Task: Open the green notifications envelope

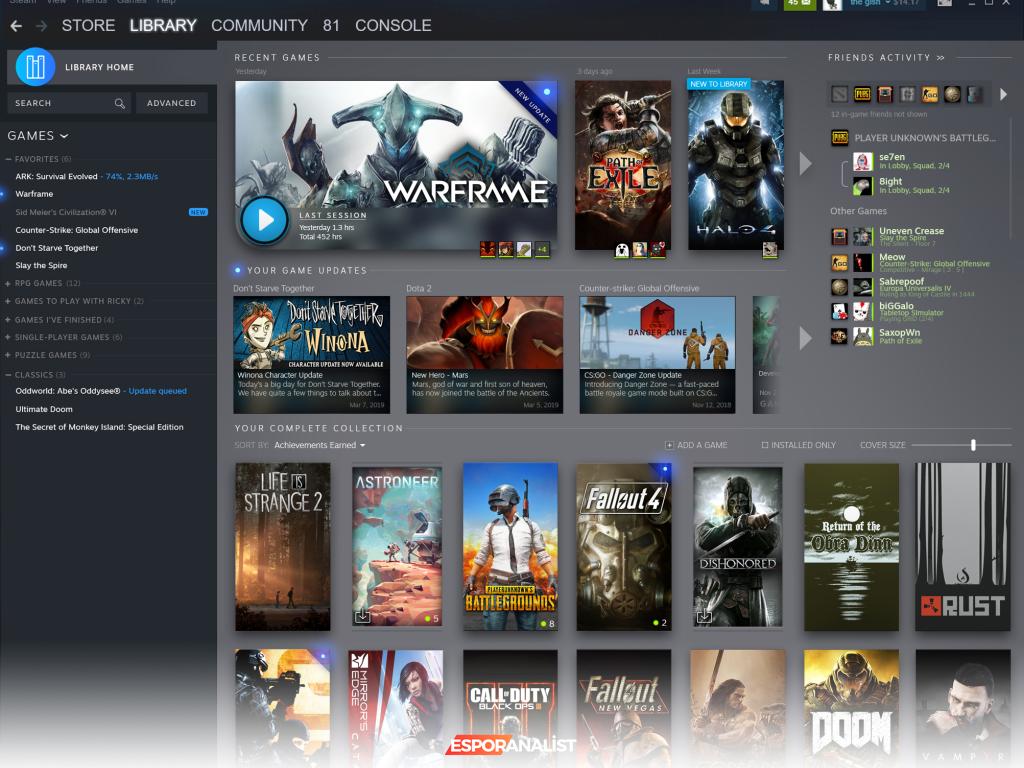Action: (x=799, y=4)
